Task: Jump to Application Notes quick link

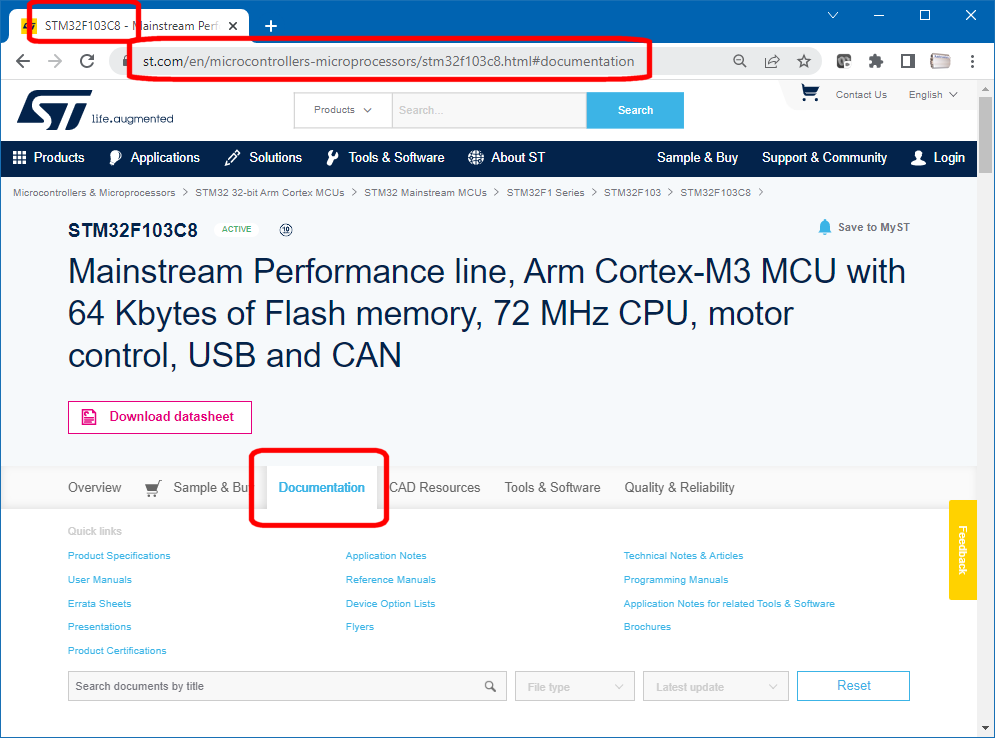Action: tap(386, 555)
